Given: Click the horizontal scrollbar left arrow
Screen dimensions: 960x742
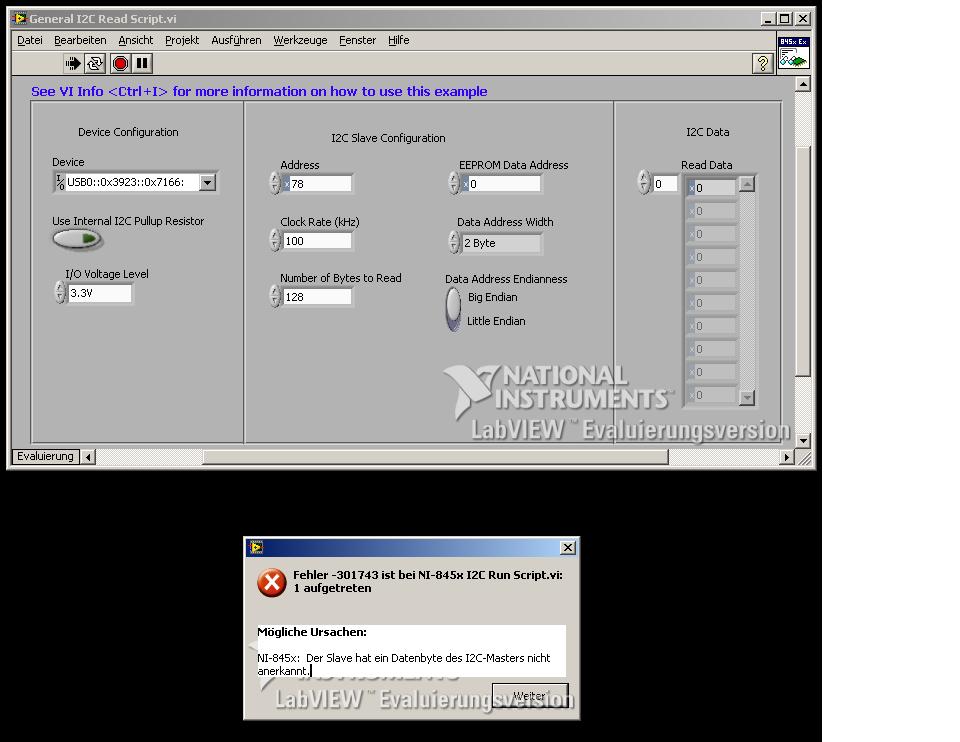Looking at the screenshot, I should click(89, 457).
